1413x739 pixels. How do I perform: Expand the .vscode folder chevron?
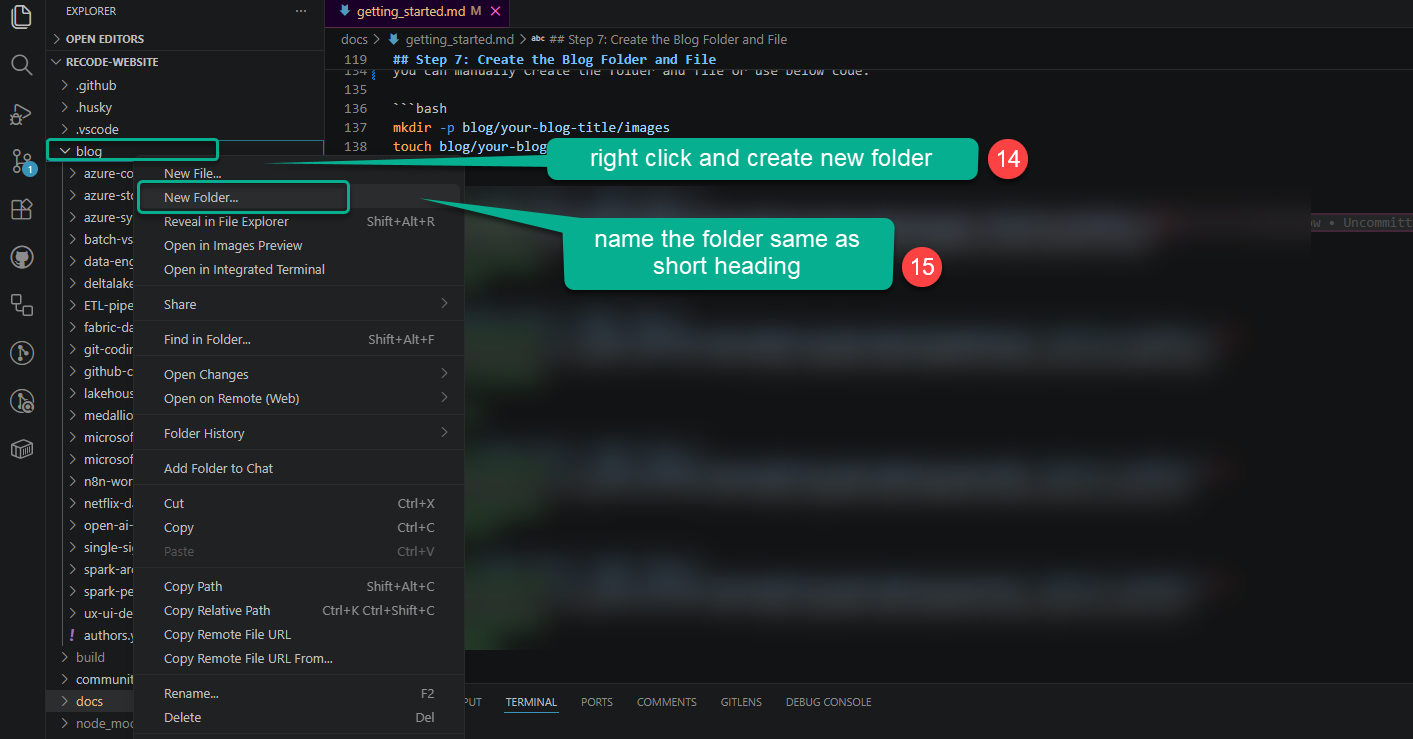point(65,130)
